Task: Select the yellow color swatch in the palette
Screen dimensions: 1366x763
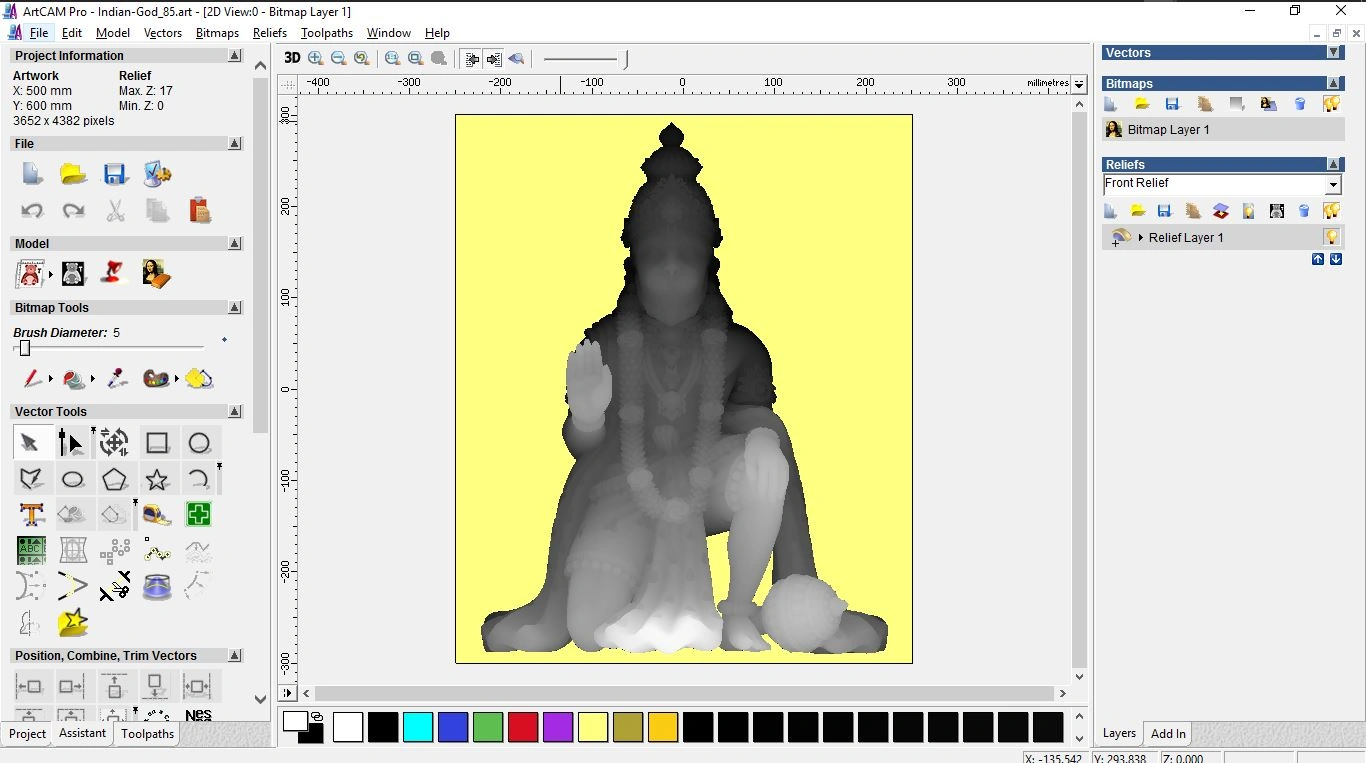Action: [593, 727]
